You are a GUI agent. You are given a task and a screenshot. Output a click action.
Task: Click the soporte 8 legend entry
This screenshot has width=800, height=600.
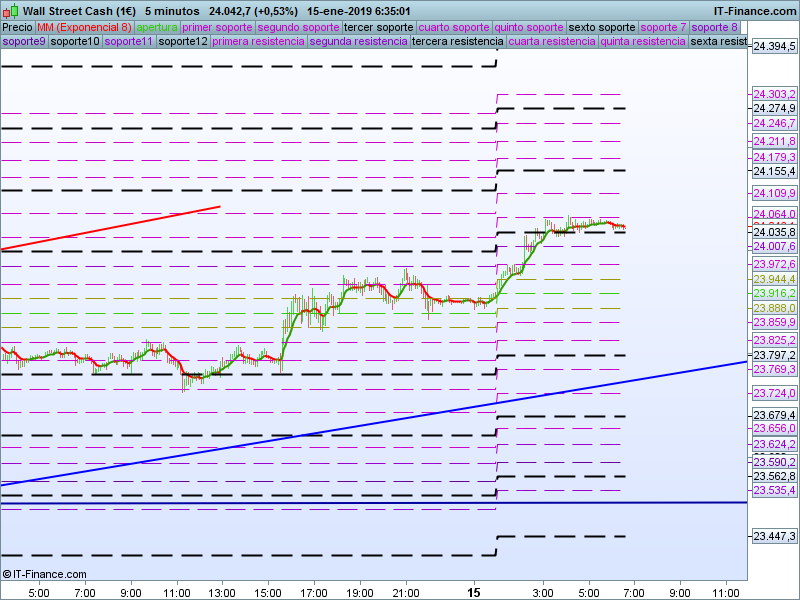point(714,28)
